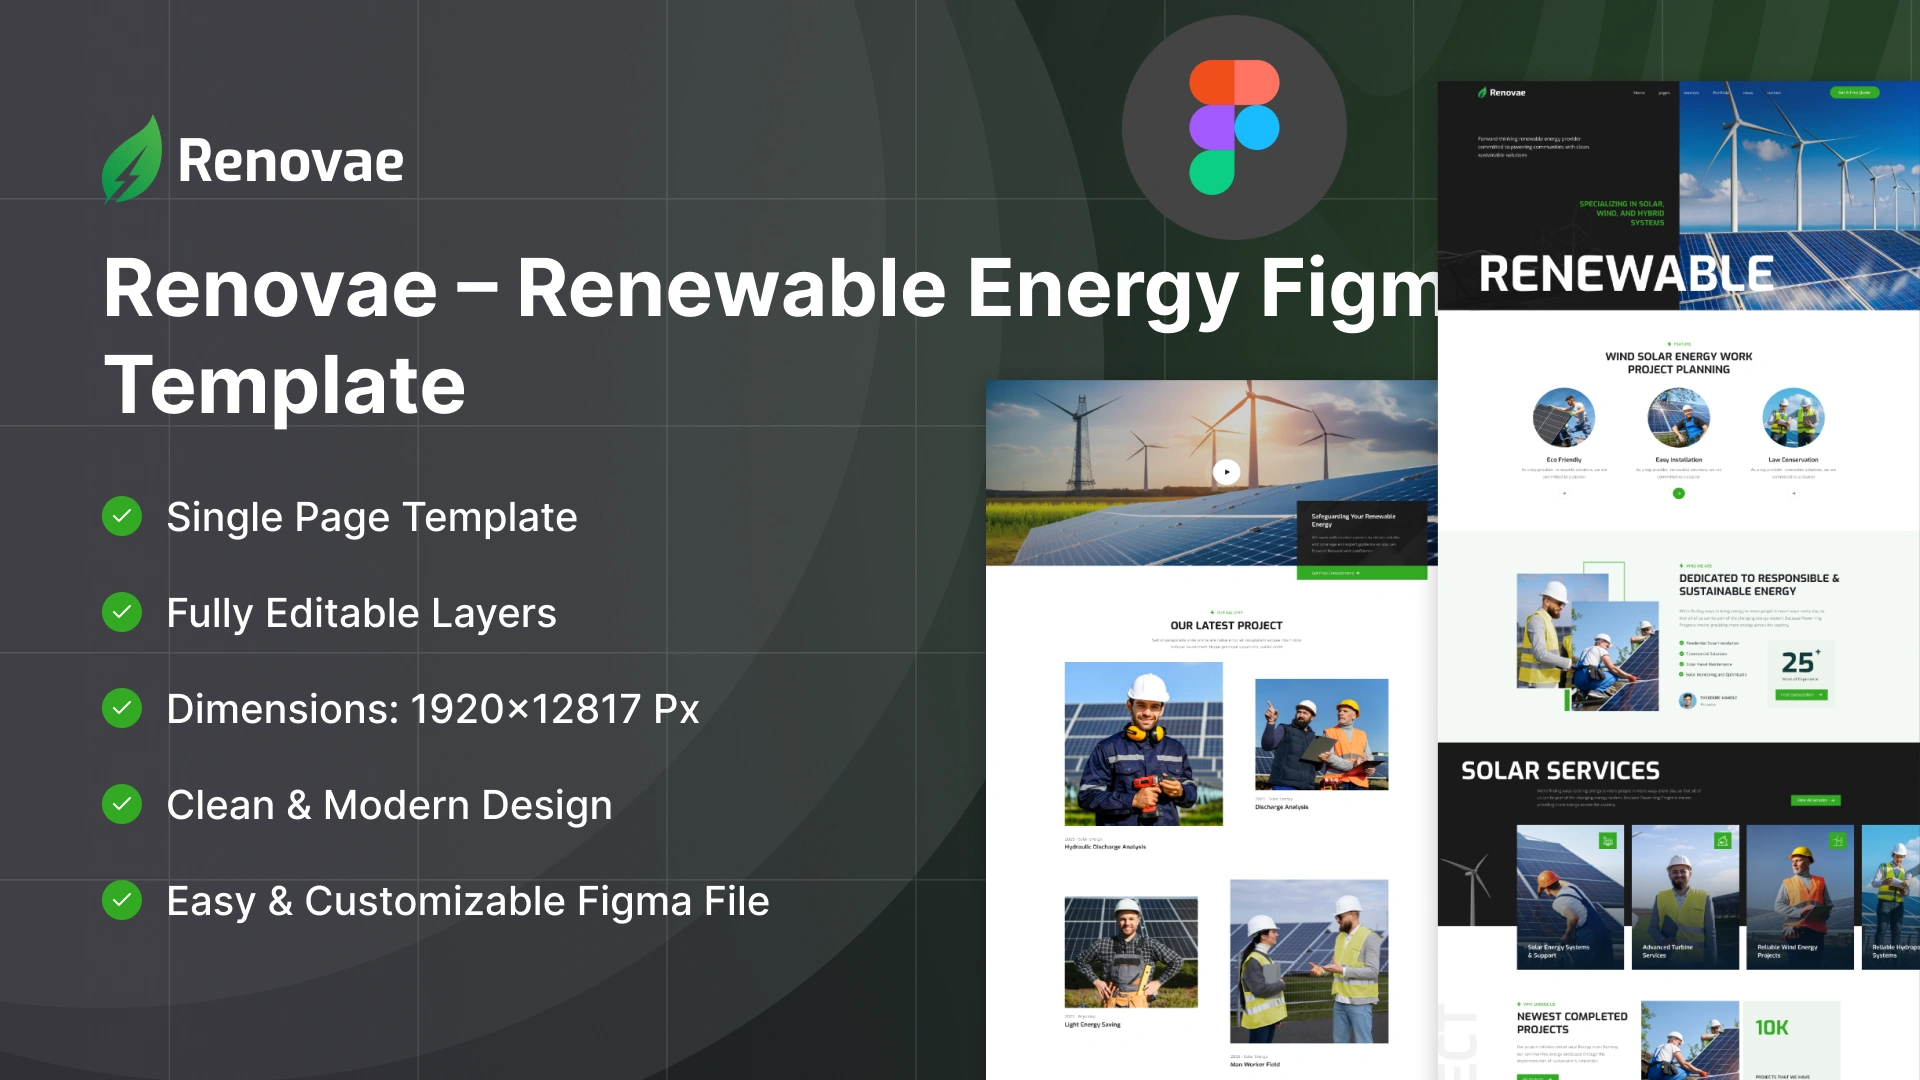Click the check icon beside Fully Editable Layers

pos(122,613)
